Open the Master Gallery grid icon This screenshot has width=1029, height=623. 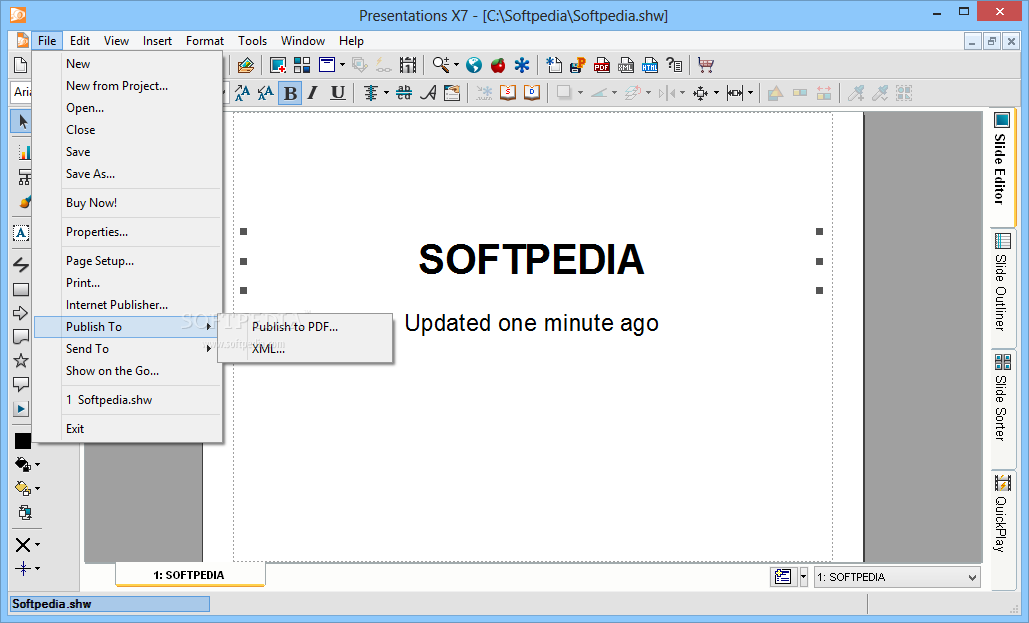click(302, 65)
